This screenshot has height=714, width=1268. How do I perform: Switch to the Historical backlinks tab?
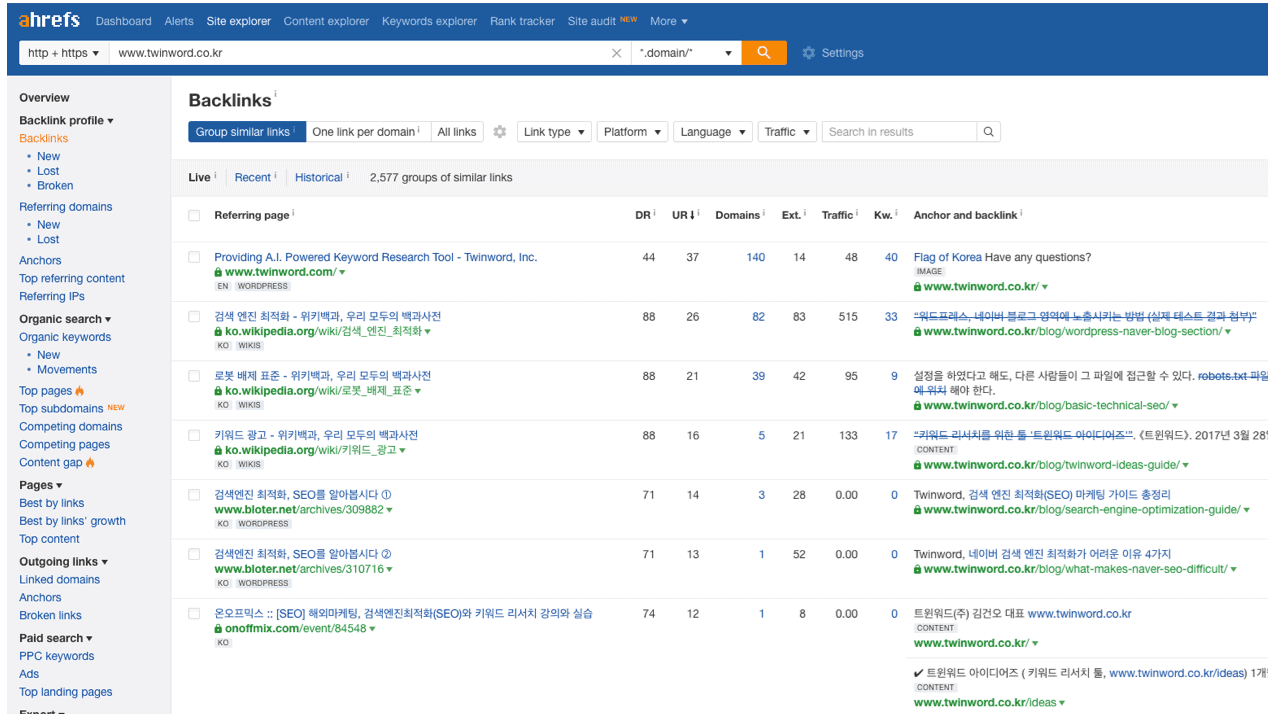pyautogui.click(x=319, y=177)
